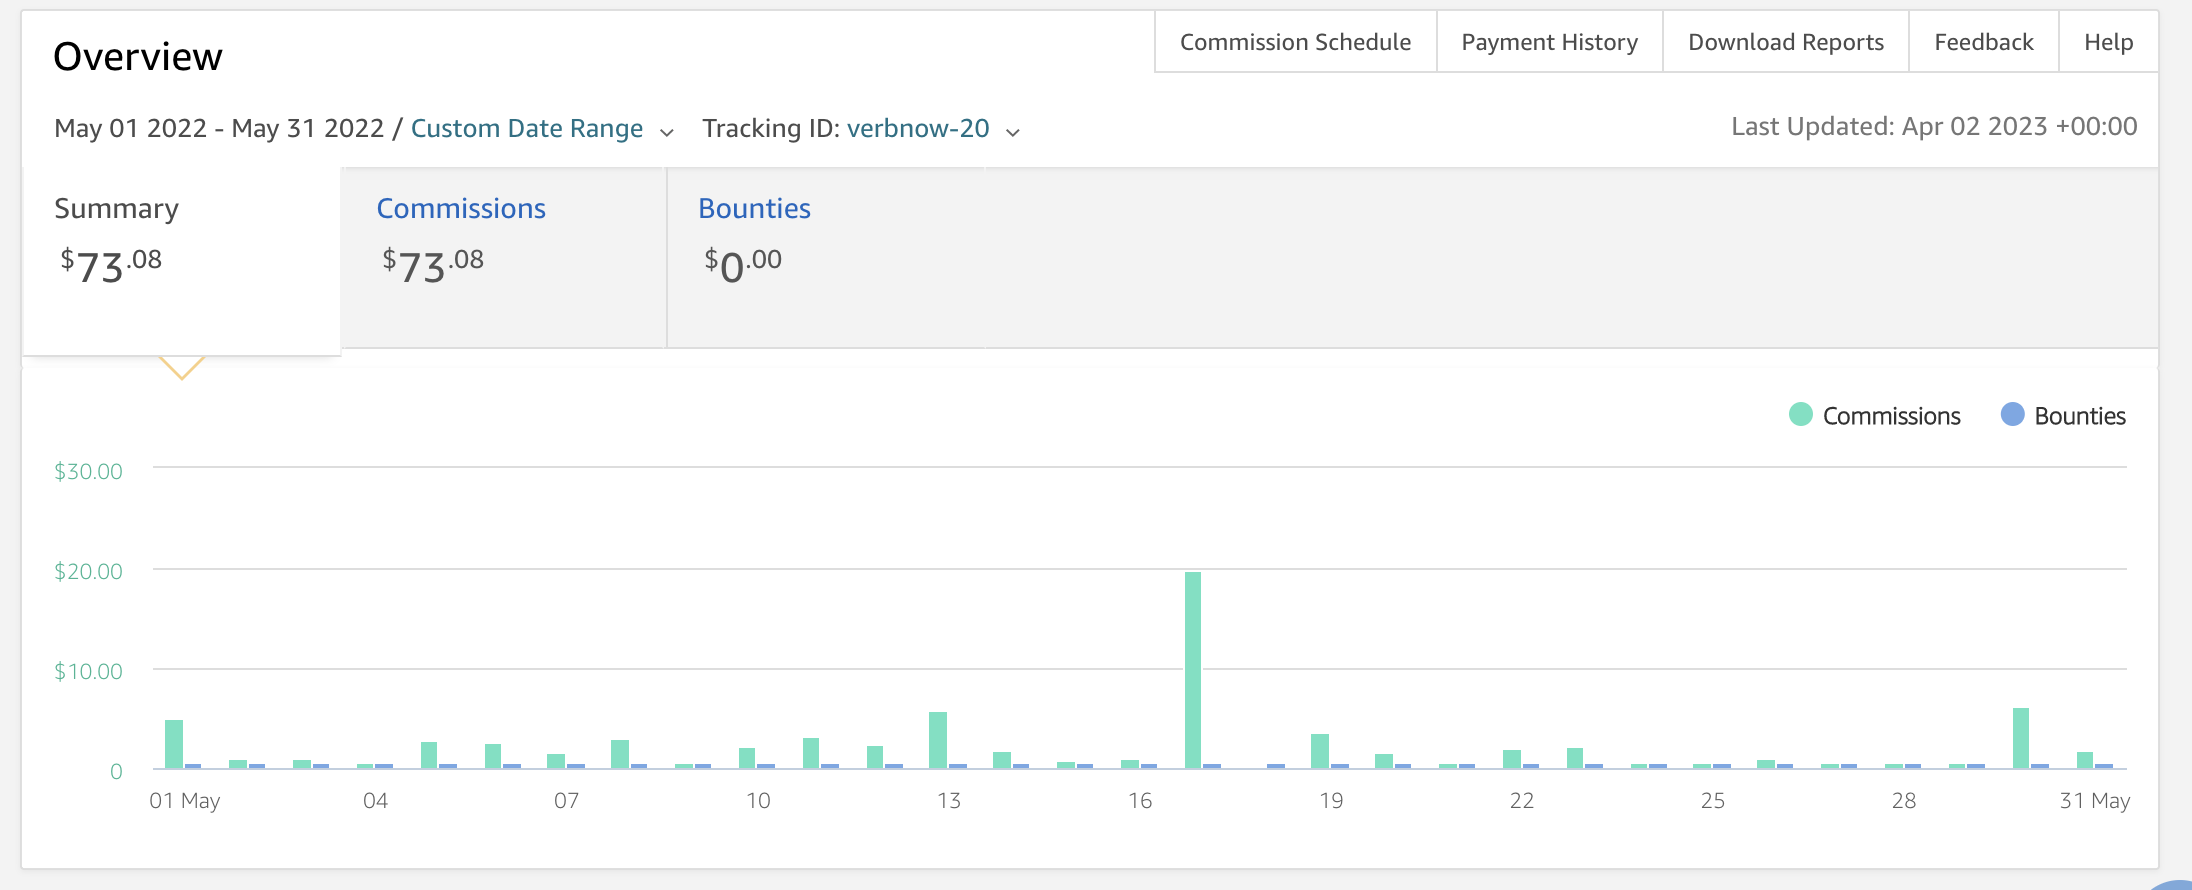Toggle Bounties series via blue legend dot

(x=2012, y=415)
